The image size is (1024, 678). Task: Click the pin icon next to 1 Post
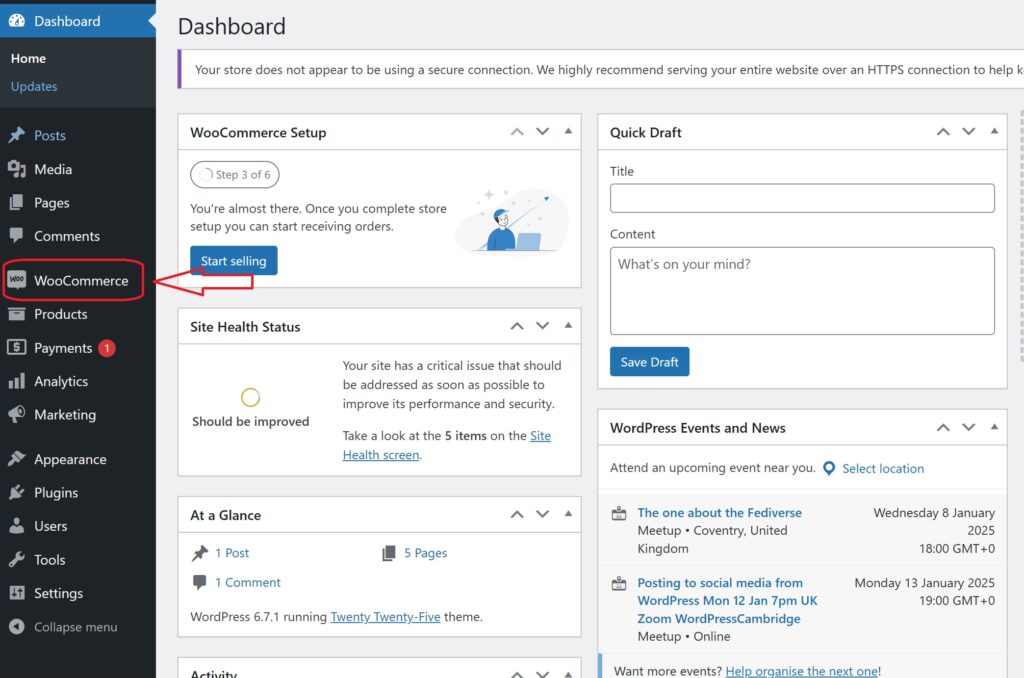point(200,553)
